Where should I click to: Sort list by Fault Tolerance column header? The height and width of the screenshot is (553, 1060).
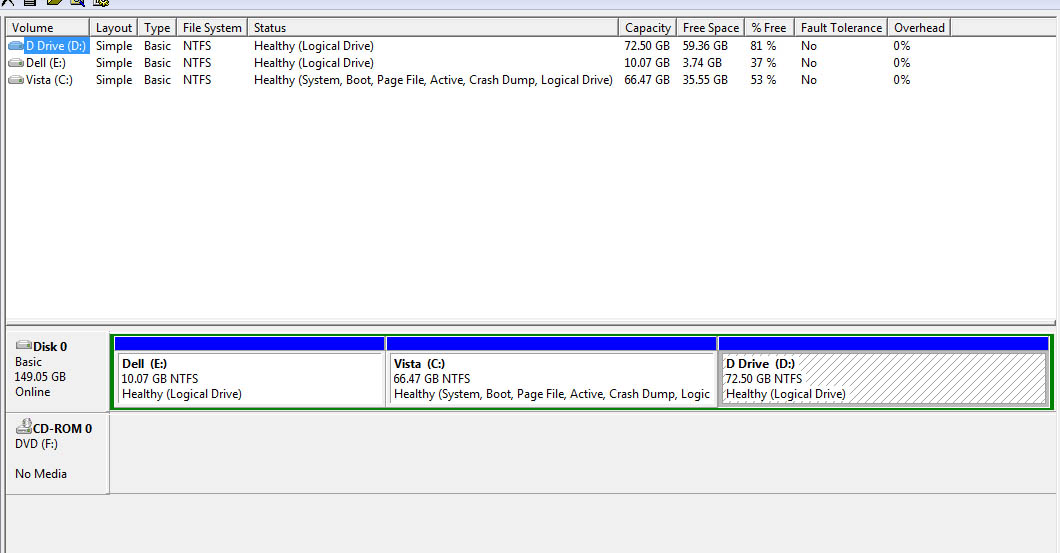(841, 28)
